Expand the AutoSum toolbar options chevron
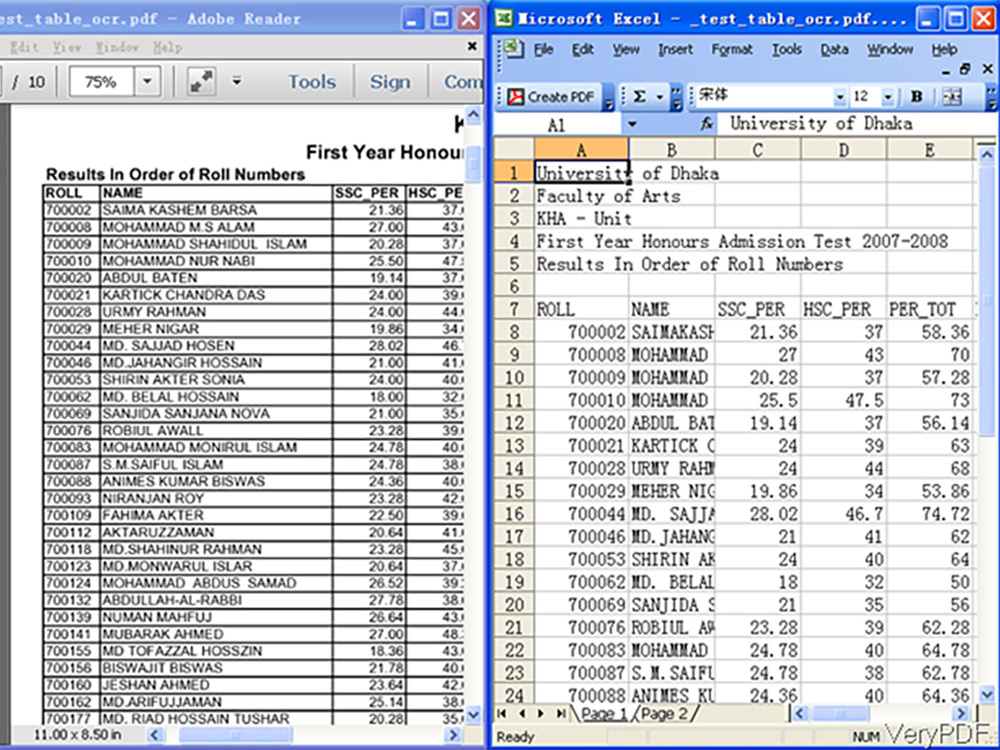This screenshot has height=750, width=1000. click(x=677, y=99)
